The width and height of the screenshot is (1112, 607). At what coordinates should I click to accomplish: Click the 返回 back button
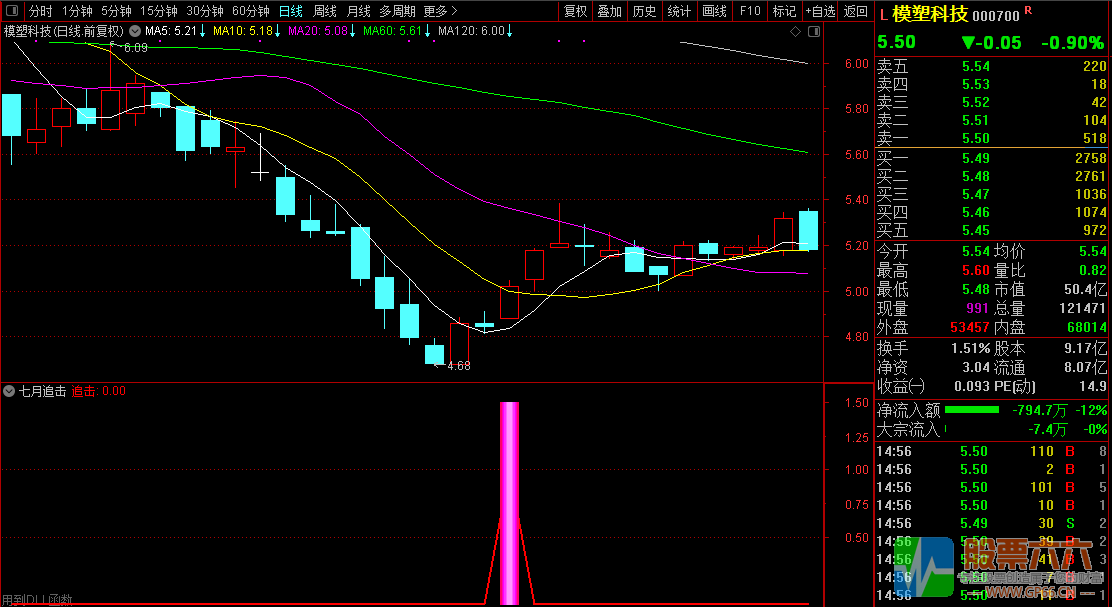(x=856, y=11)
